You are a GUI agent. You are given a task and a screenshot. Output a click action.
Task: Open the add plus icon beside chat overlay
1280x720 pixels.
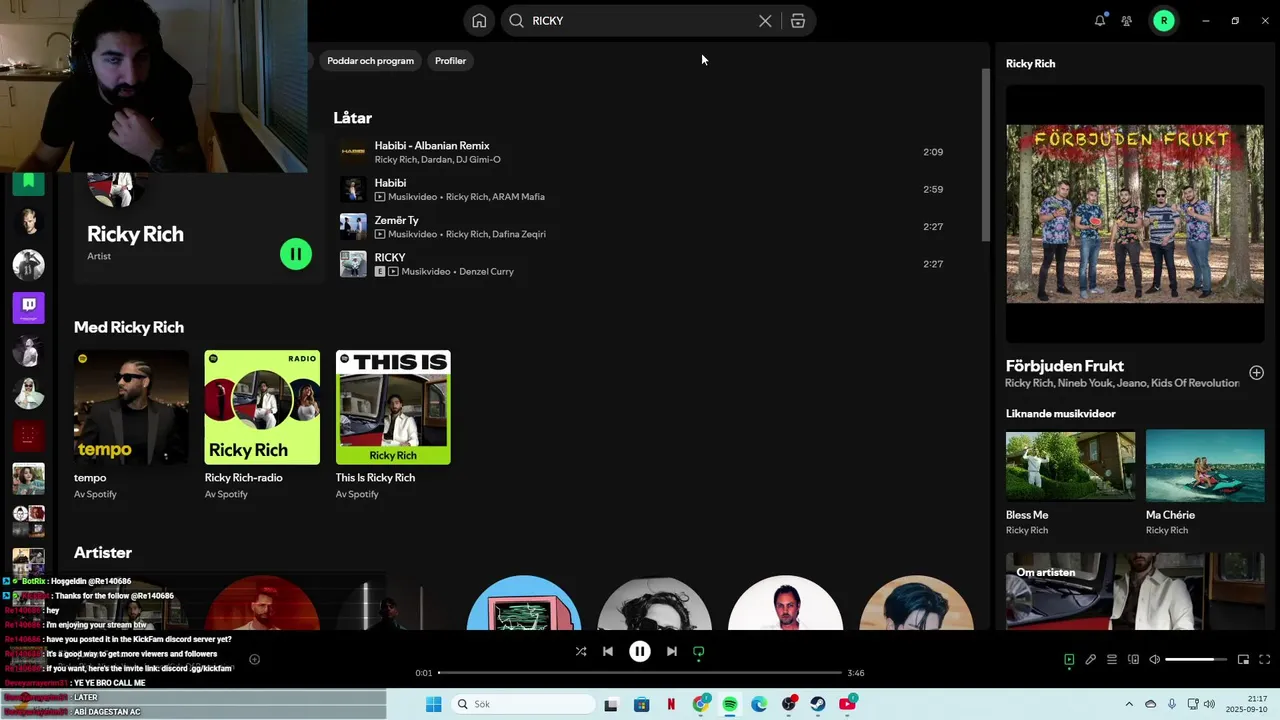click(254, 660)
